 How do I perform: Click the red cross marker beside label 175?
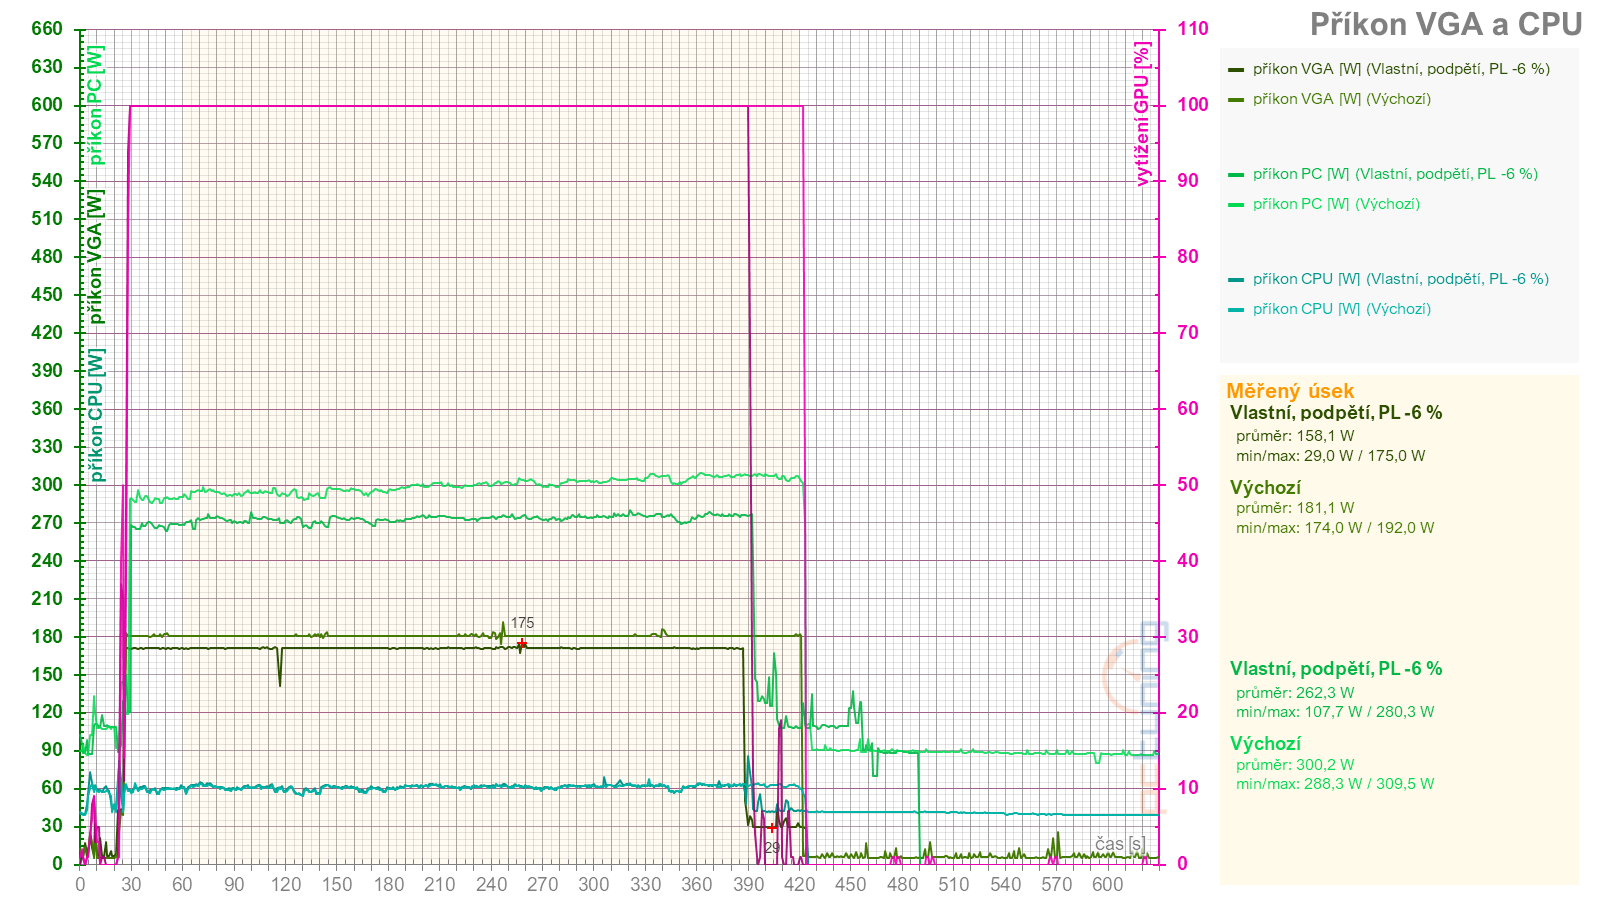[x=521, y=644]
